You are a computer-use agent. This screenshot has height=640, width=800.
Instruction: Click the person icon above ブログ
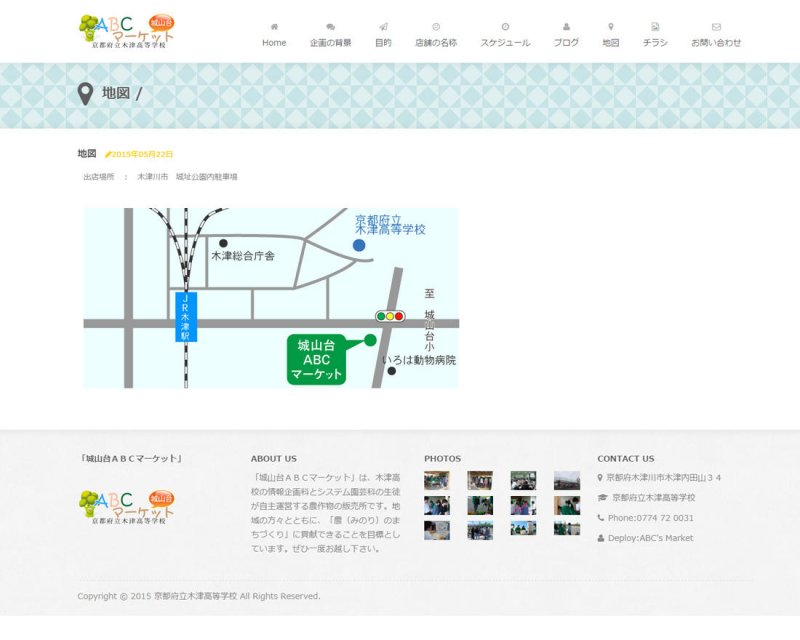(566, 27)
